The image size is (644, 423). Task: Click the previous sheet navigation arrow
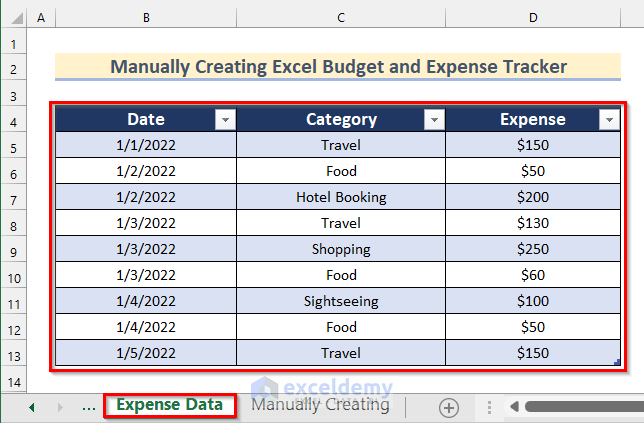pos(31,407)
